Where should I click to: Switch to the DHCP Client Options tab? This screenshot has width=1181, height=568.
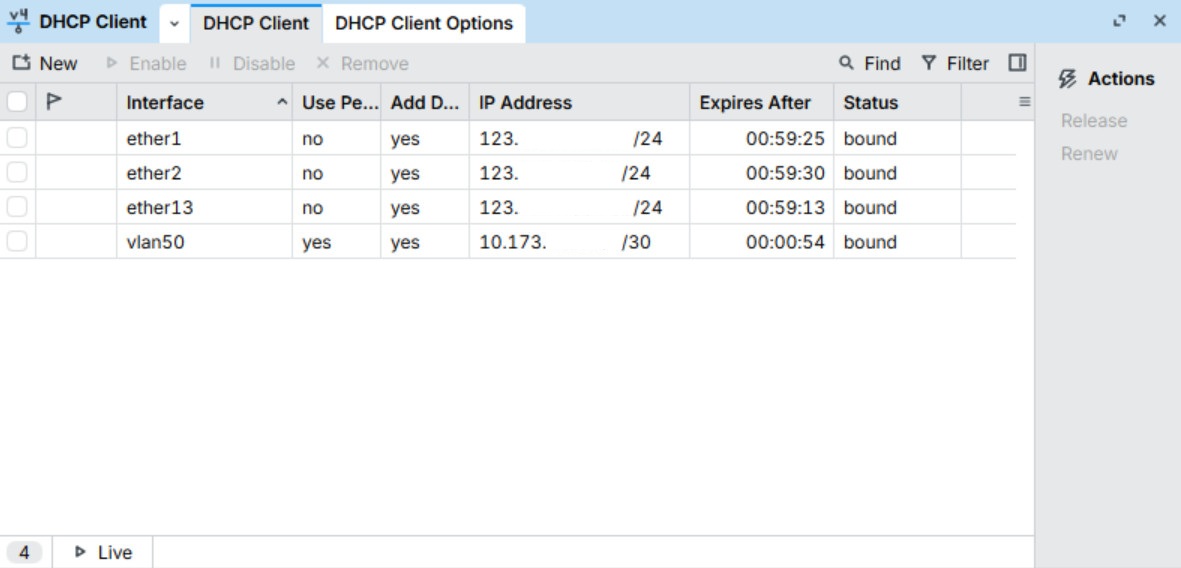tap(424, 23)
